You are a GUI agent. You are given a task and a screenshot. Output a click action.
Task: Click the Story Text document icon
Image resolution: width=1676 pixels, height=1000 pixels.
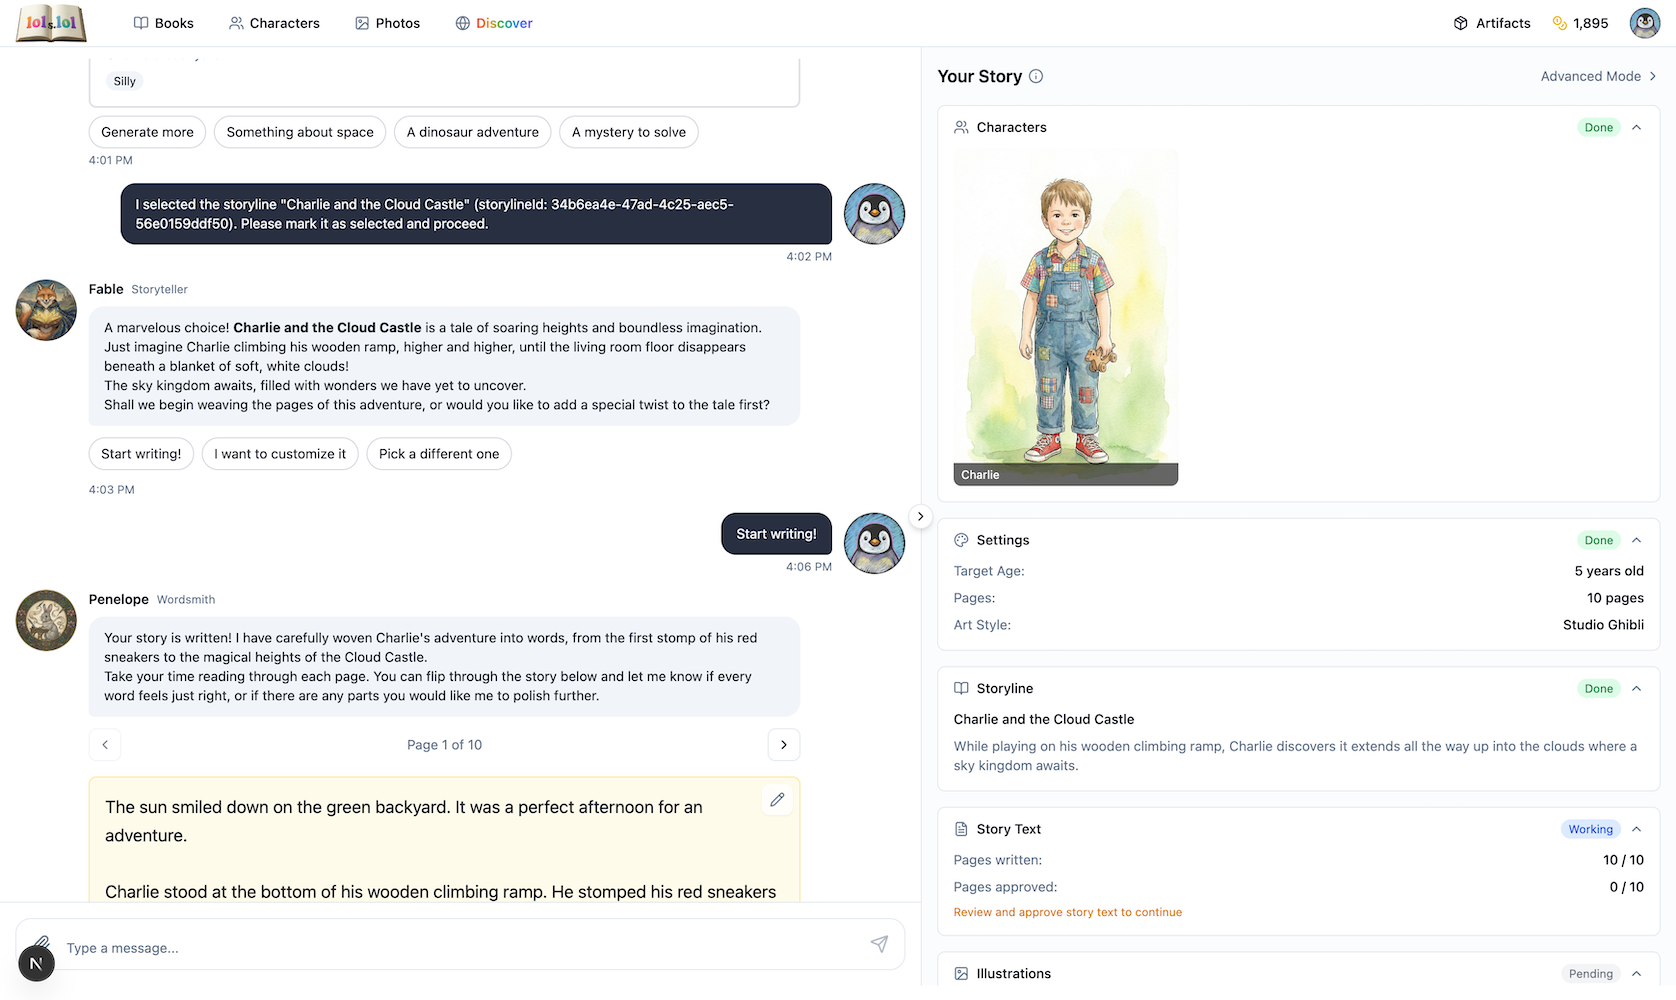point(960,828)
